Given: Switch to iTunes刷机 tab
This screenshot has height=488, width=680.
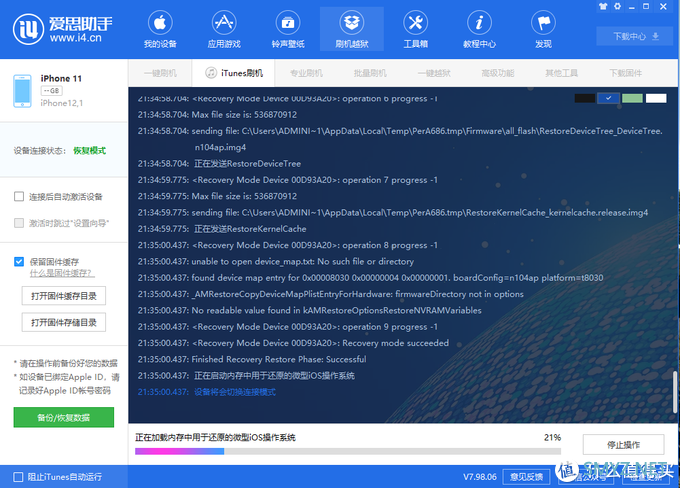Looking at the screenshot, I should point(234,73).
